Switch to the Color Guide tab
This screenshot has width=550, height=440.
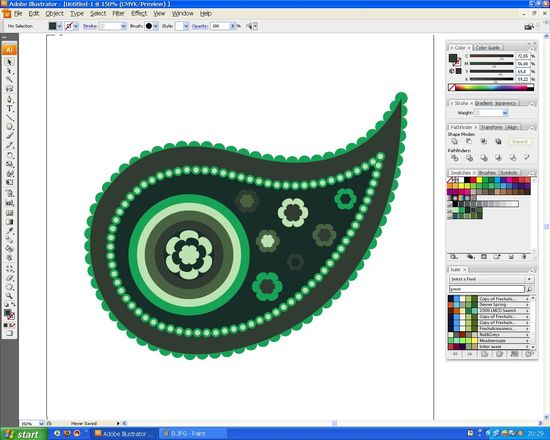488,47
